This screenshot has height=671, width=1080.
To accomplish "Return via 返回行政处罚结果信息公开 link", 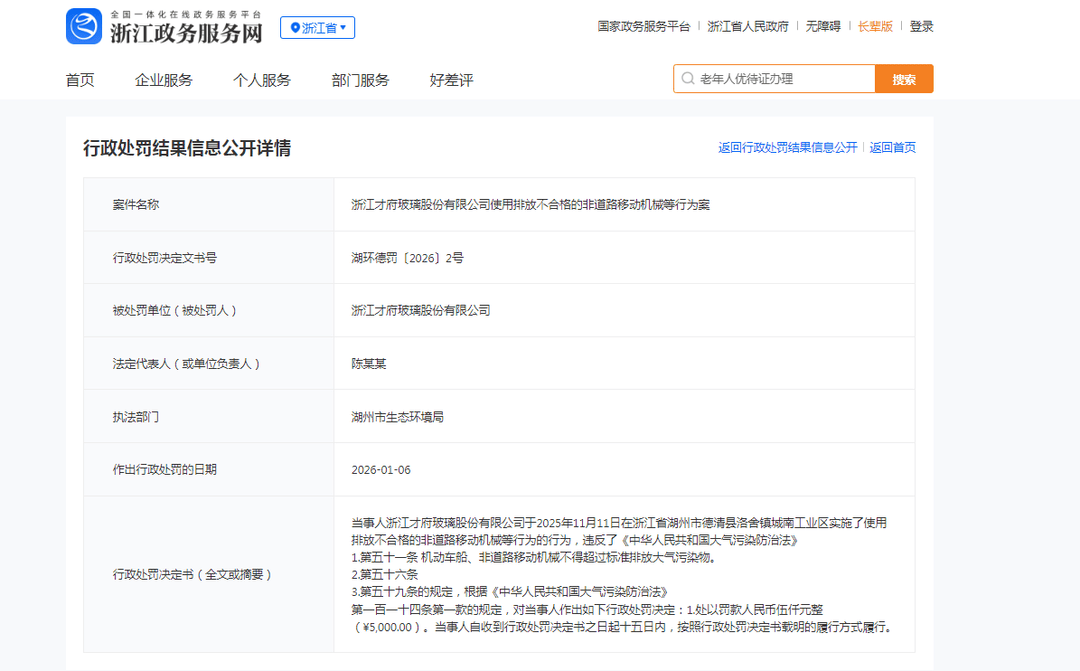I will tap(787, 148).
